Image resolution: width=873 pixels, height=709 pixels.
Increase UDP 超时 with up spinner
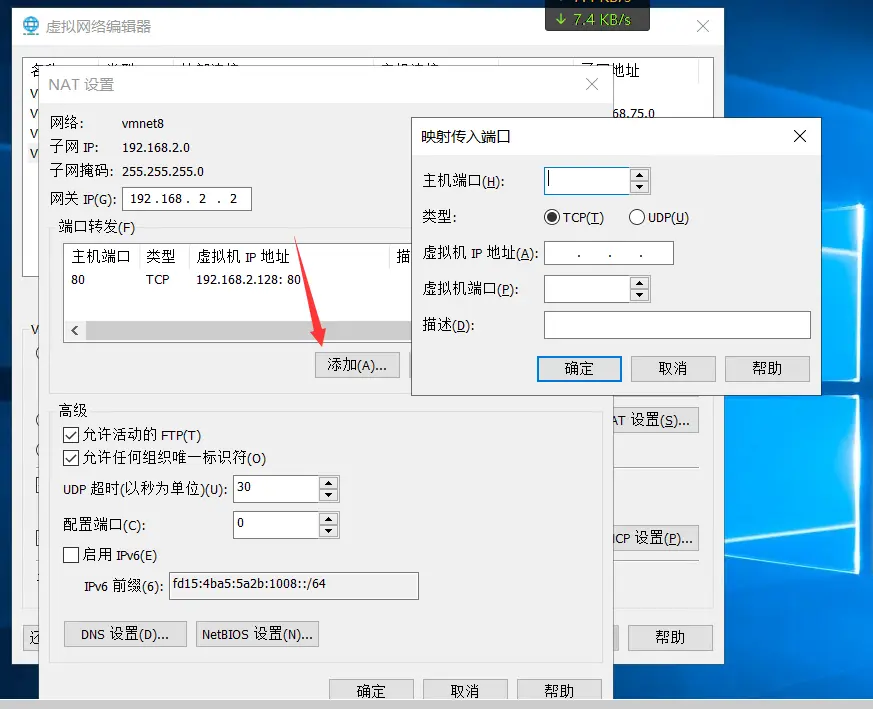coord(328,483)
